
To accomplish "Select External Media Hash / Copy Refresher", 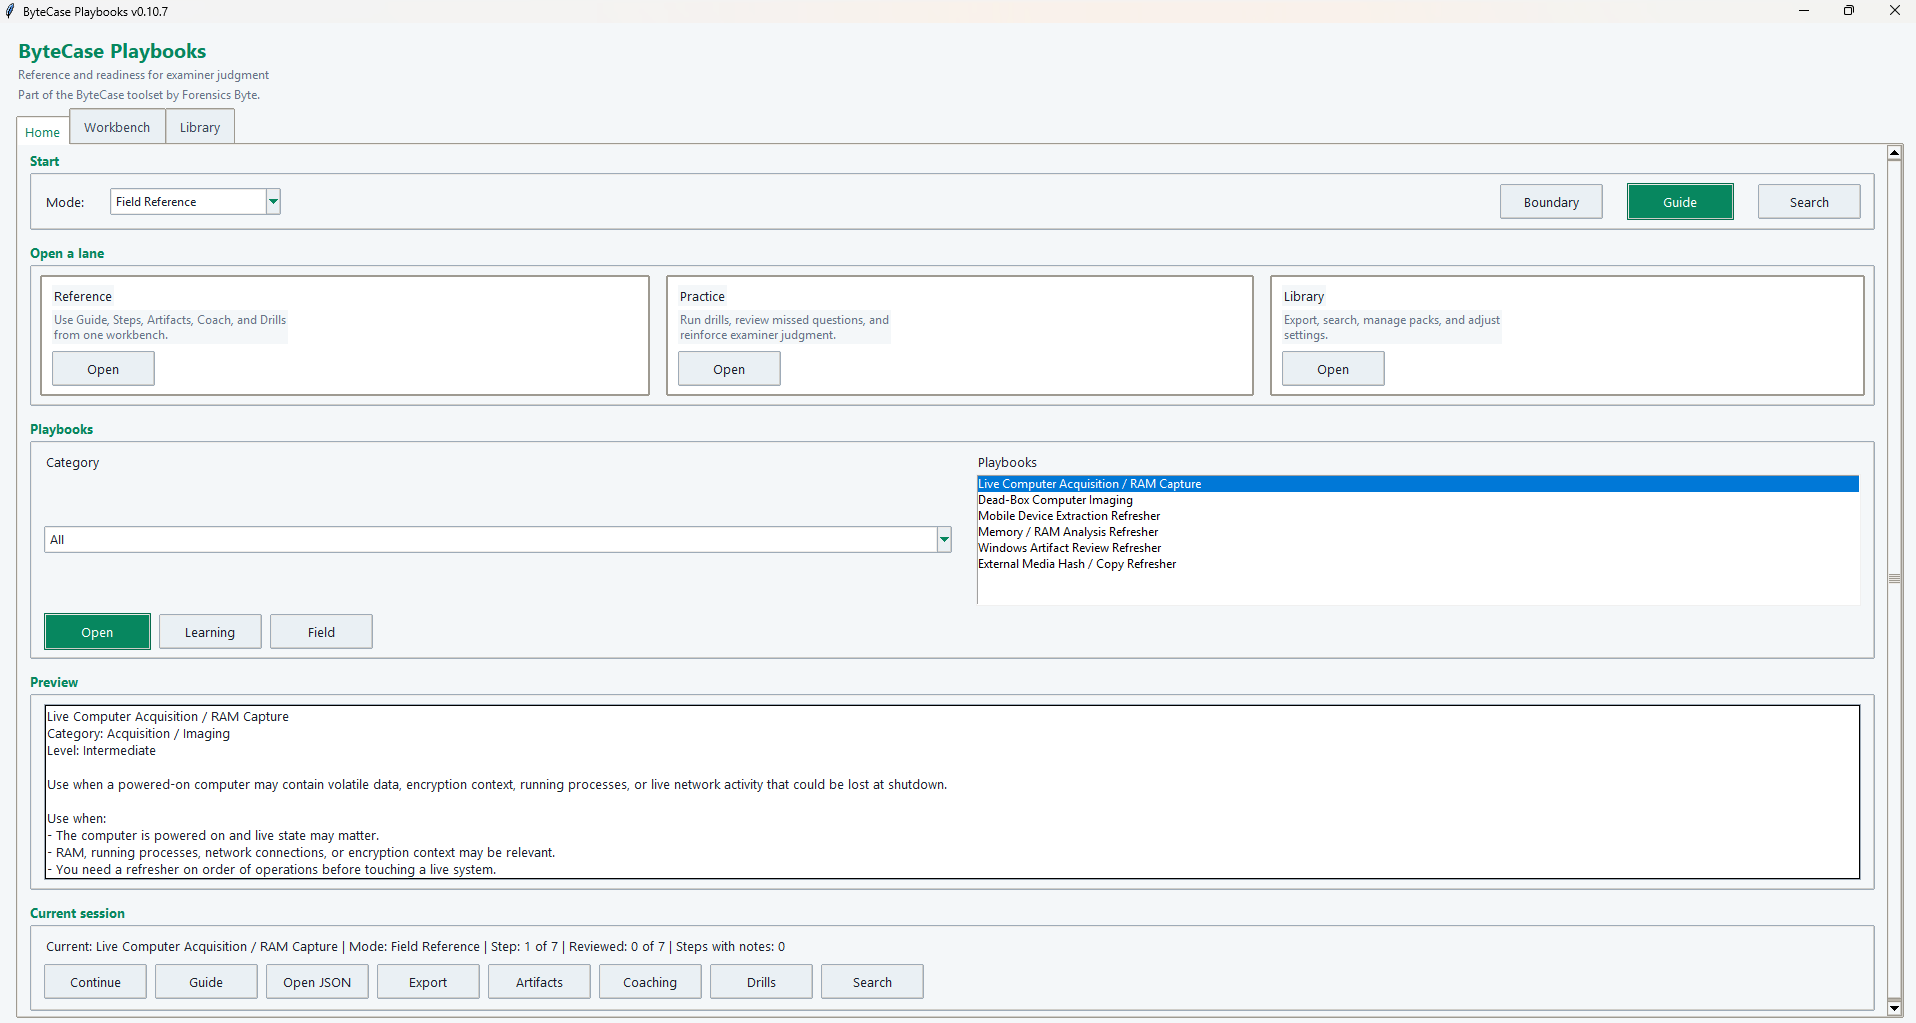I will (1418, 563).
